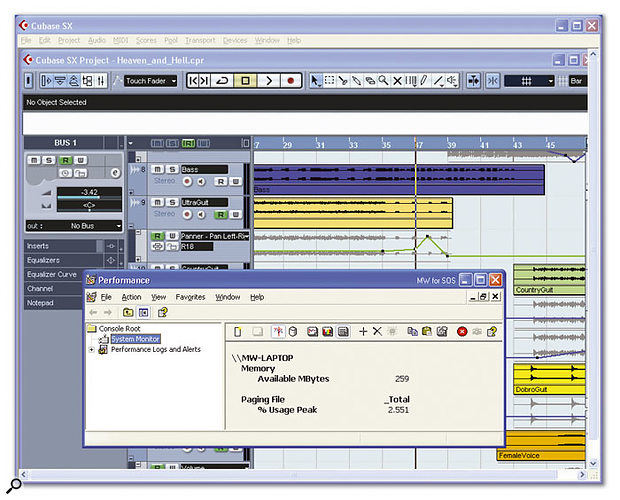Viewport: 620px width, 500px height.
Task: Click the BUS 1 volume fader at -3.42
Action: tap(89, 192)
